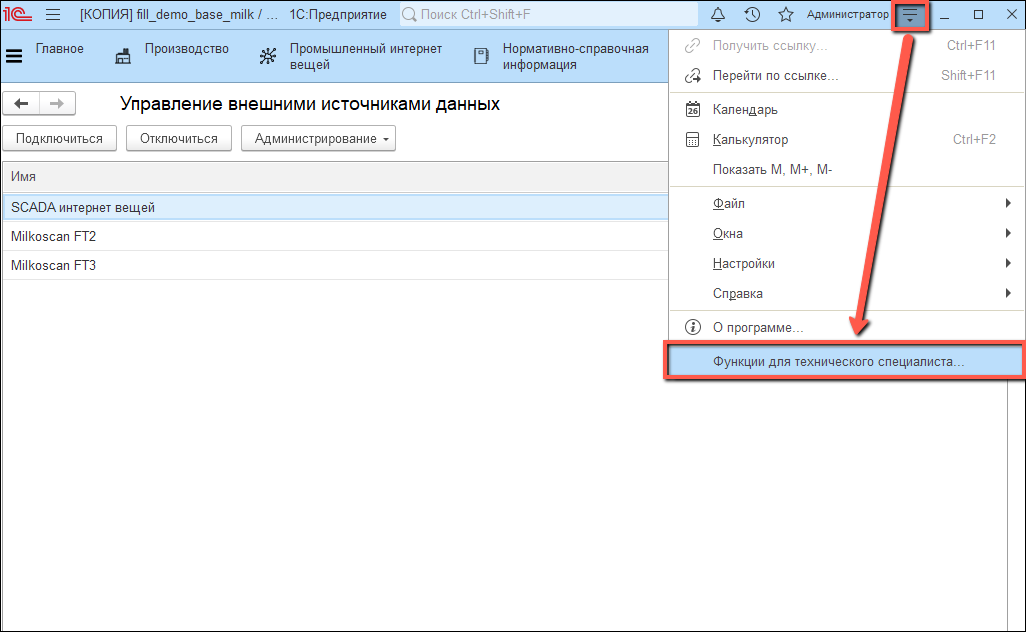
Task: Select the Milkoscan FT2 row
Action: (x=53, y=237)
